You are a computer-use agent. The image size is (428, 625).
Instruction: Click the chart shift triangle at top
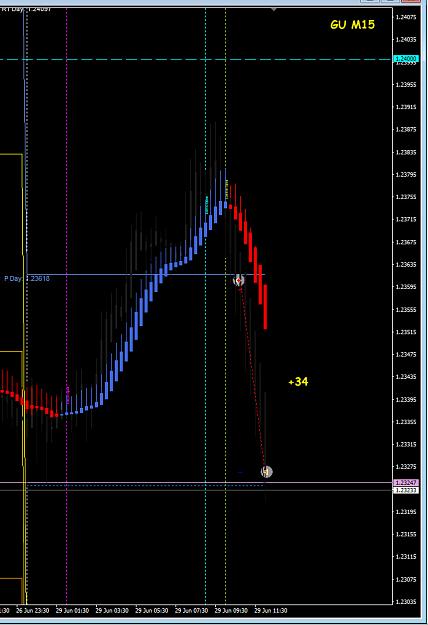[x=273, y=9]
